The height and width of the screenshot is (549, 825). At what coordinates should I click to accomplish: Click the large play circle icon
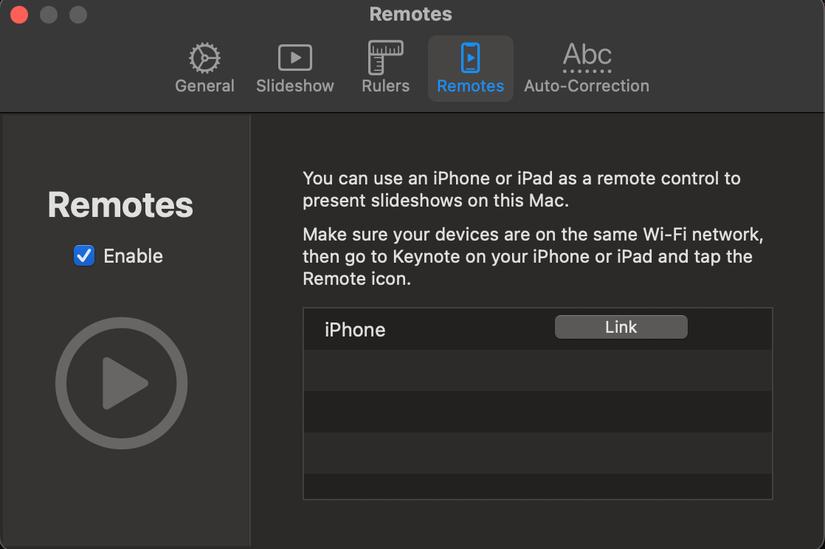click(x=122, y=383)
